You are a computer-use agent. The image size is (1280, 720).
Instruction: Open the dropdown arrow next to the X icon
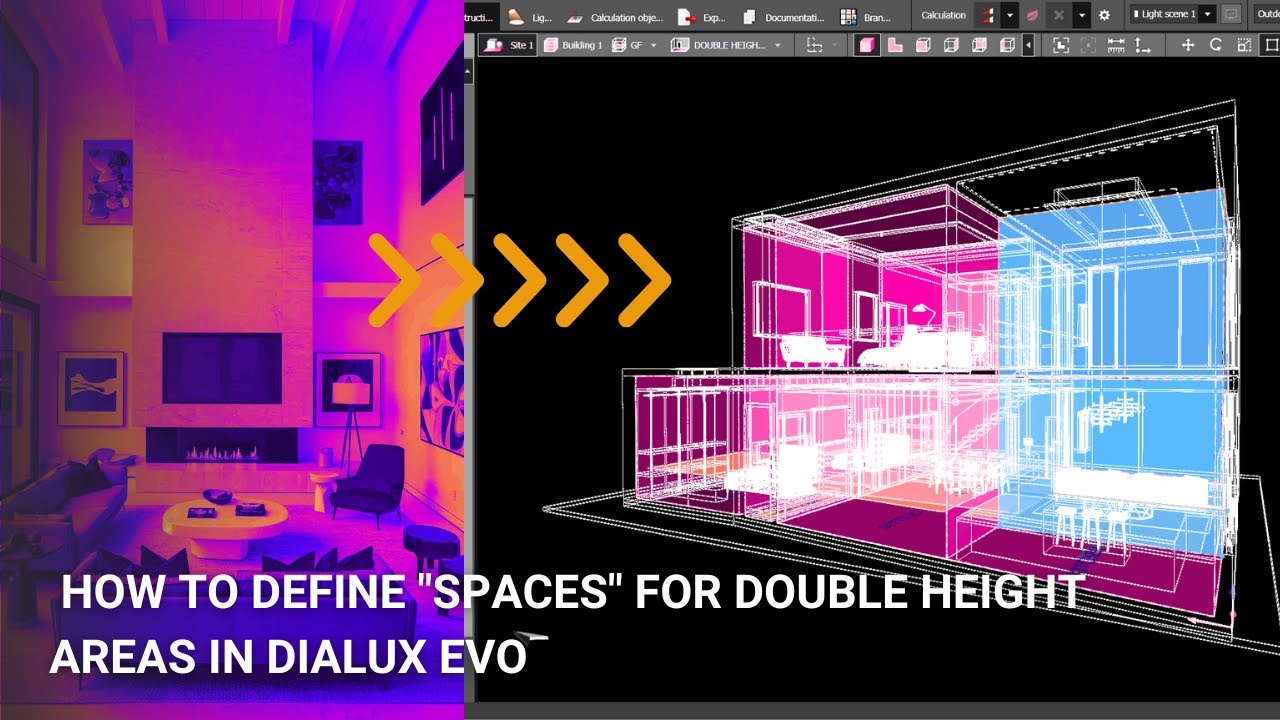pos(1081,15)
